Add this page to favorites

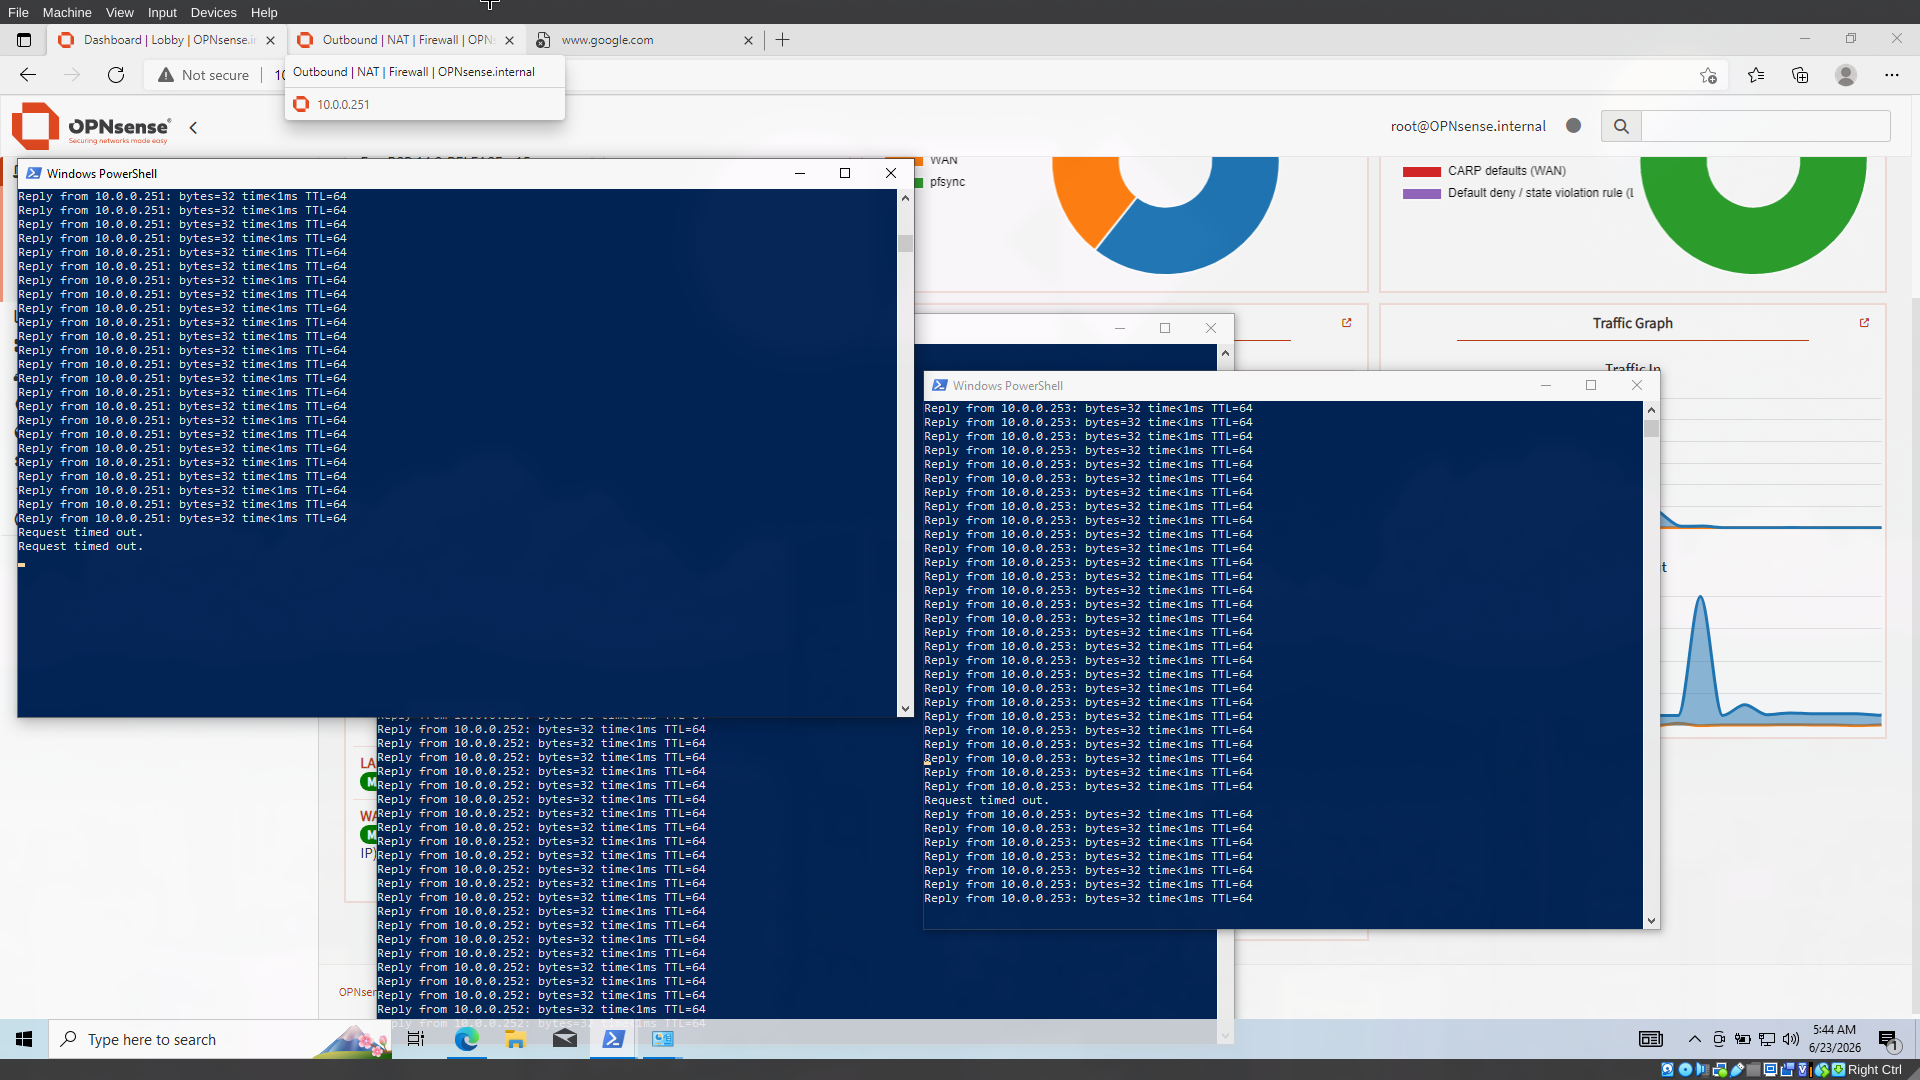(x=1708, y=75)
